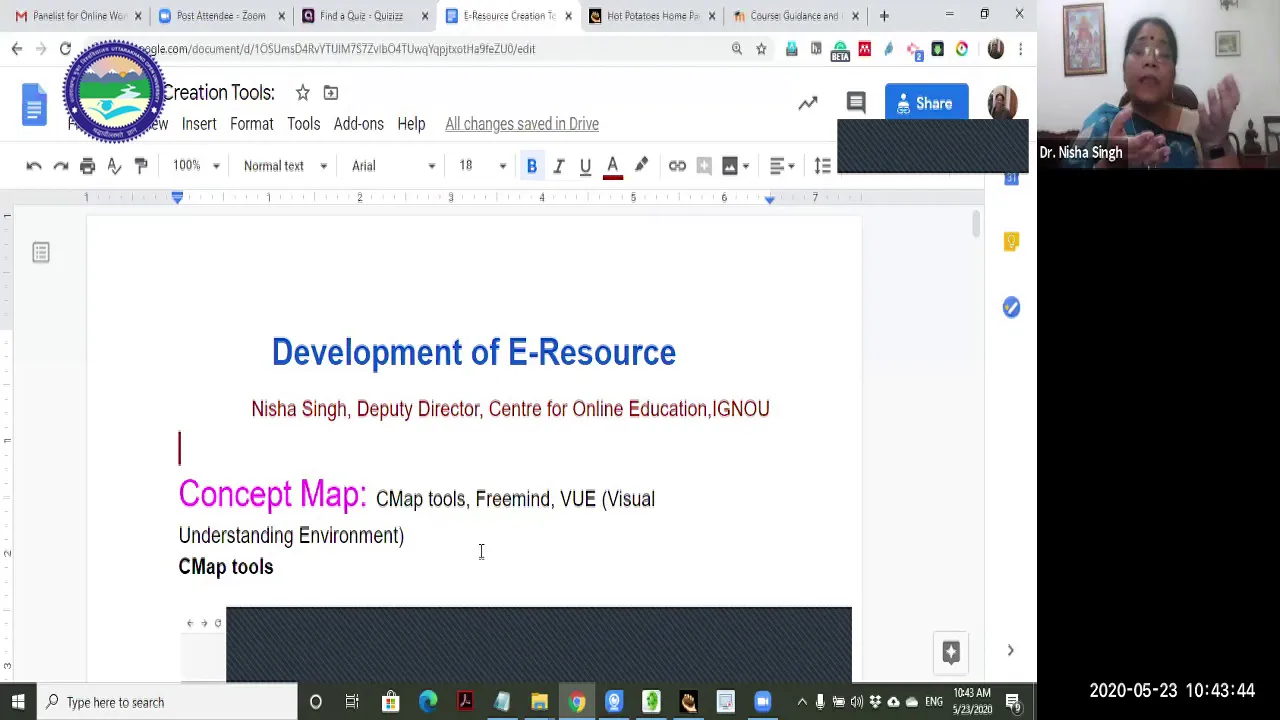This screenshot has height=720, width=1280.
Task: Open Task View on the taskbar
Action: click(352, 702)
